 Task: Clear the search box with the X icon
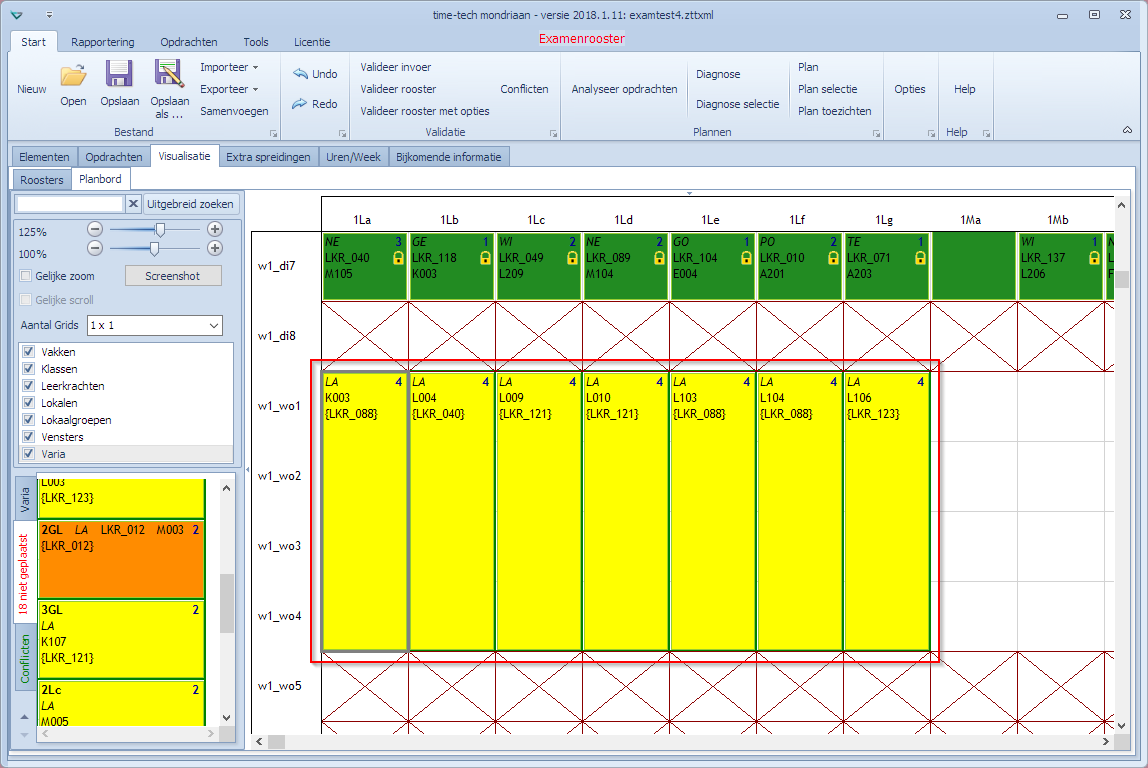tap(133, 204)
